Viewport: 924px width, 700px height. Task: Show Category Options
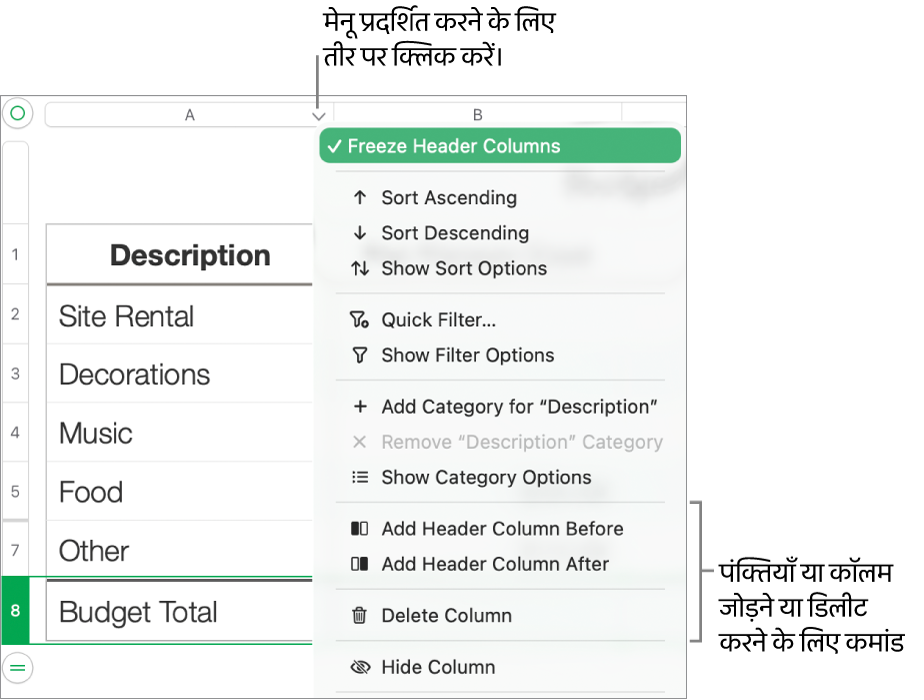coord(486,477)
